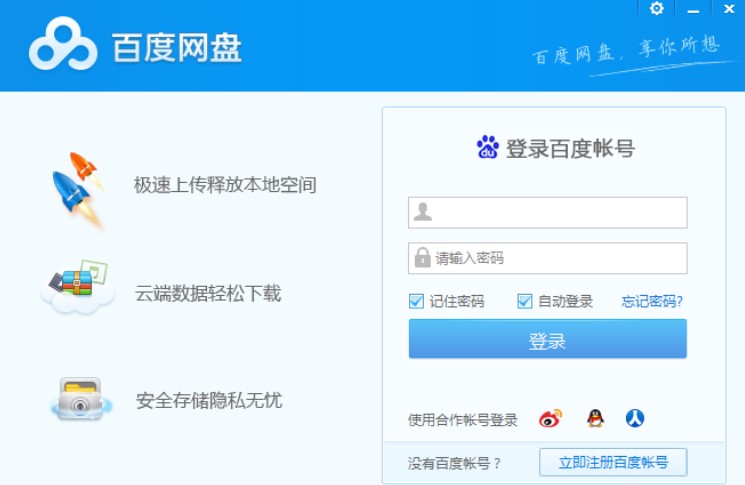
Task: Click the 安全存储隐私无忧 text
Action: [209, 400]
